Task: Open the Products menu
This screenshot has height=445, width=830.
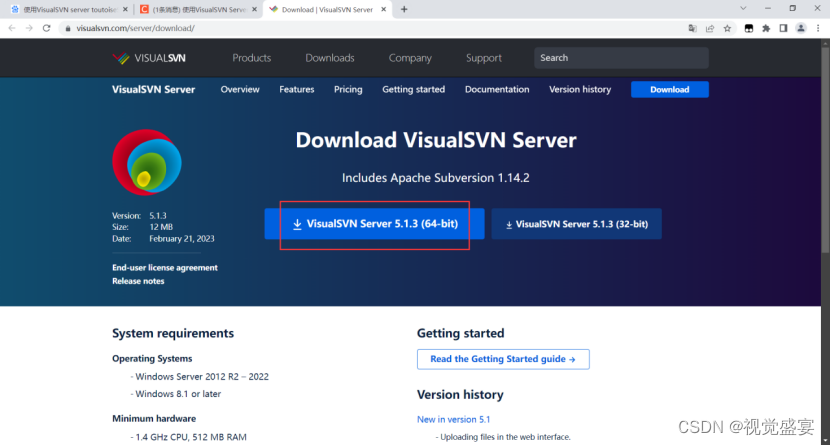Action: [x=251, y=58]
